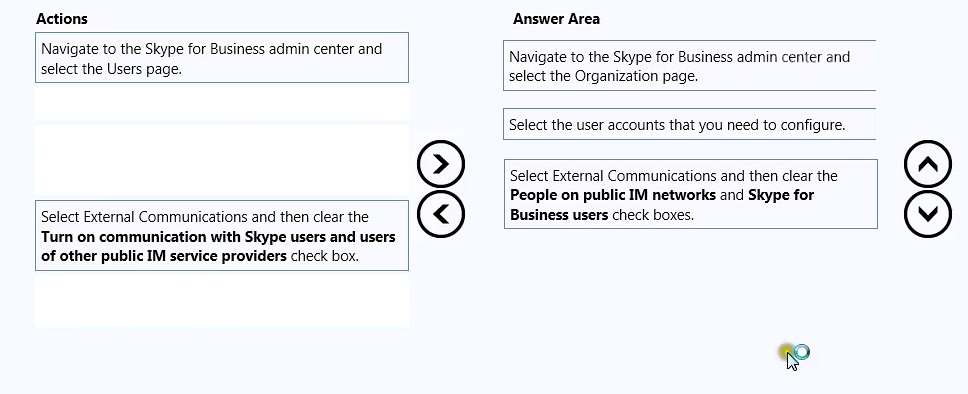Select the 'select the Users page' action
The image size is (968, 394).
pos(222,57)
